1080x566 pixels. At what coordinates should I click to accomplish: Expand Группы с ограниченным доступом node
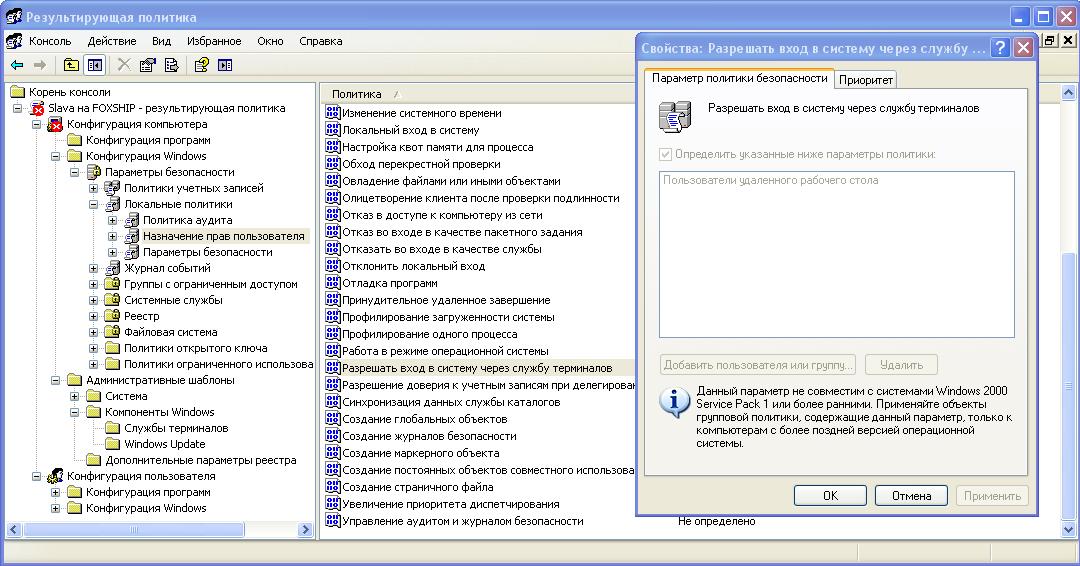[x=94, y=284]
